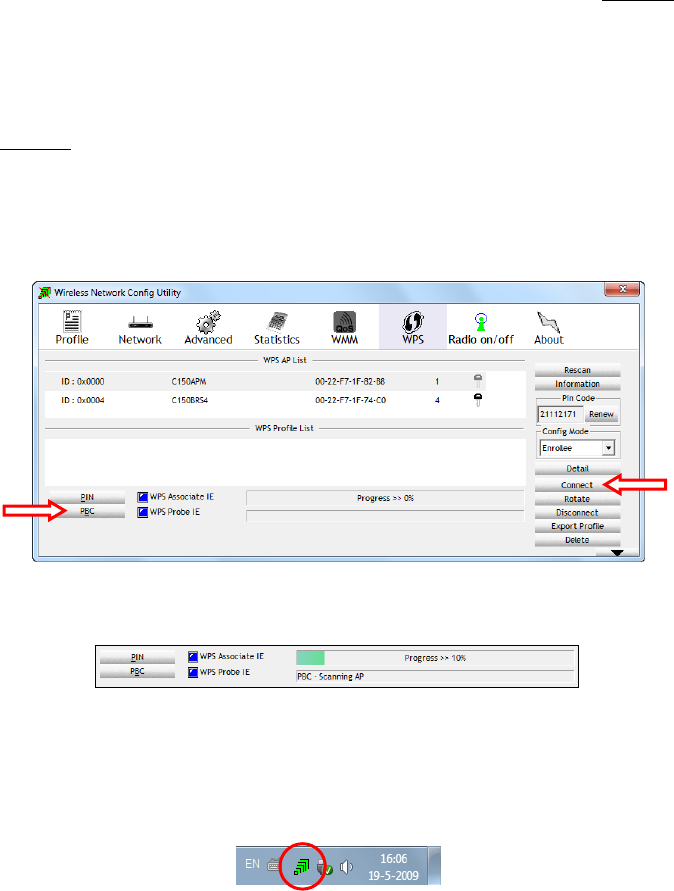The image size is (674, 891).
Task: Switch to the Network tab
Action: point(140,328)
